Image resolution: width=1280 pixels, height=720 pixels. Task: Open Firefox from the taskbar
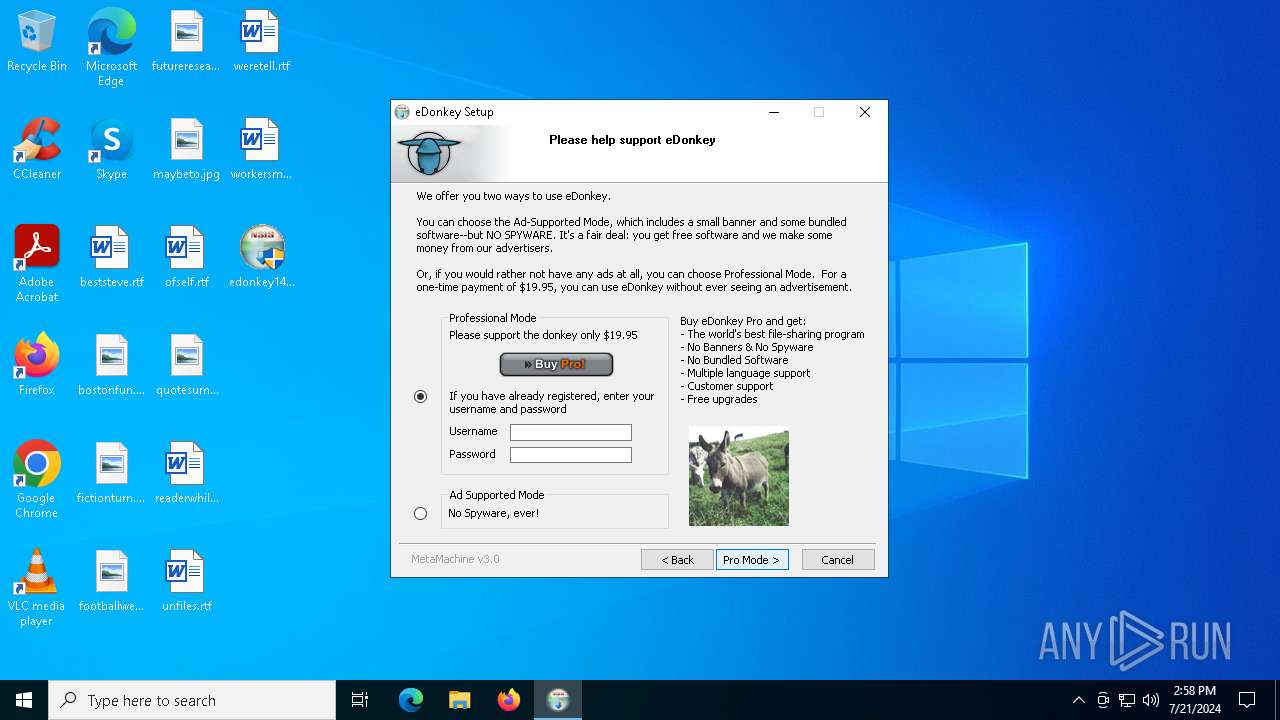click(x=509, y=700)
